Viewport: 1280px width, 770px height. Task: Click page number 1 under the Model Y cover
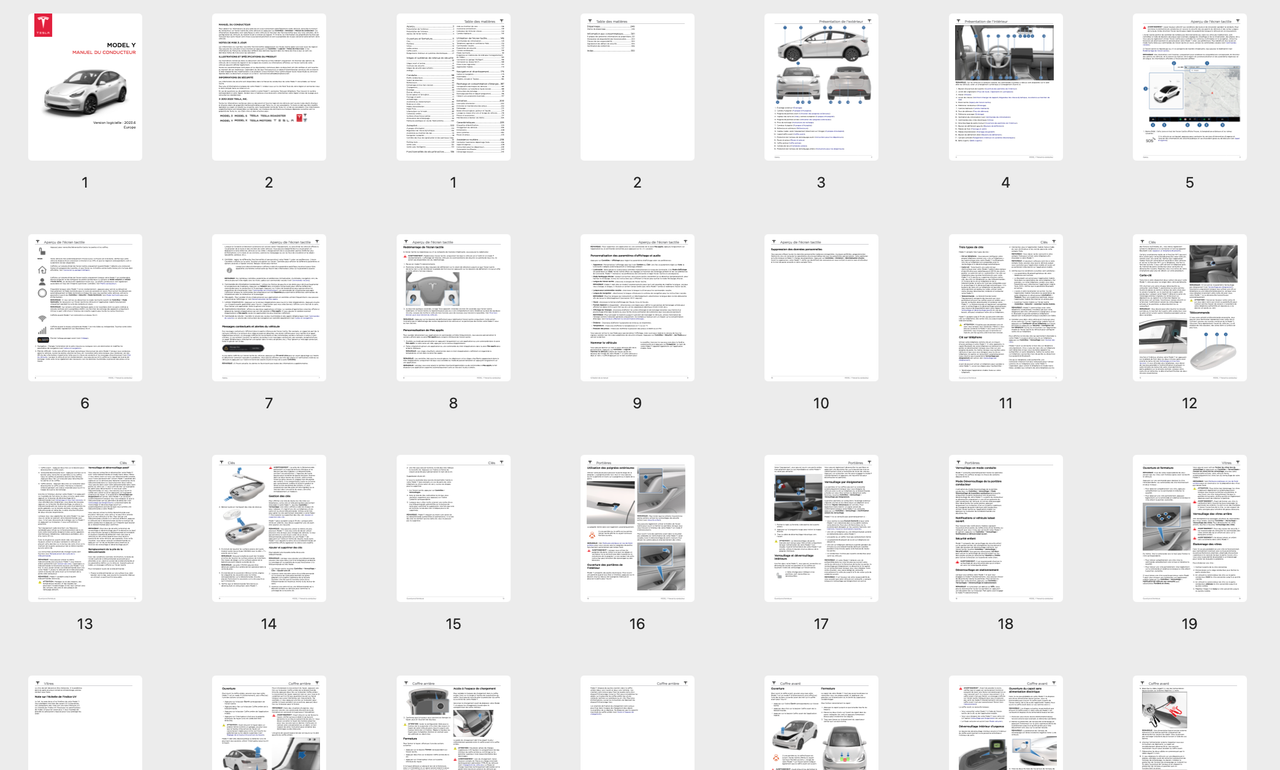[85, 182]
